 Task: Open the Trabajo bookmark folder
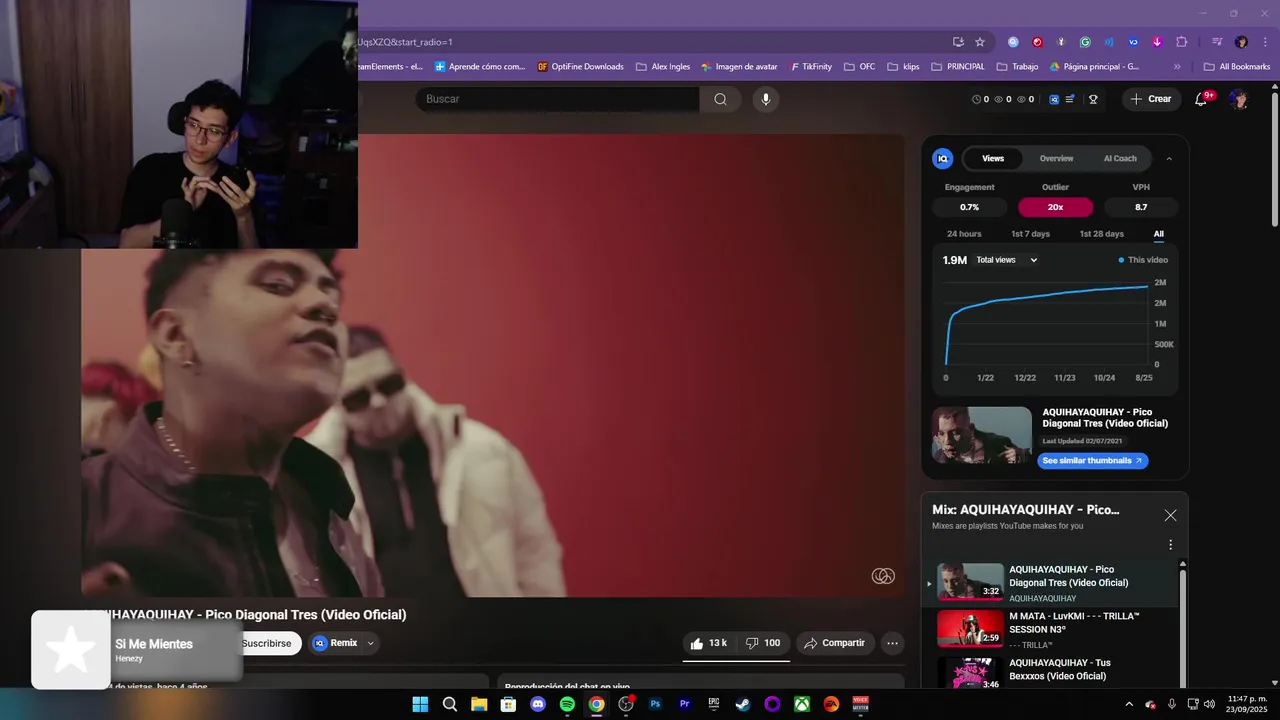click(1016, 67)
